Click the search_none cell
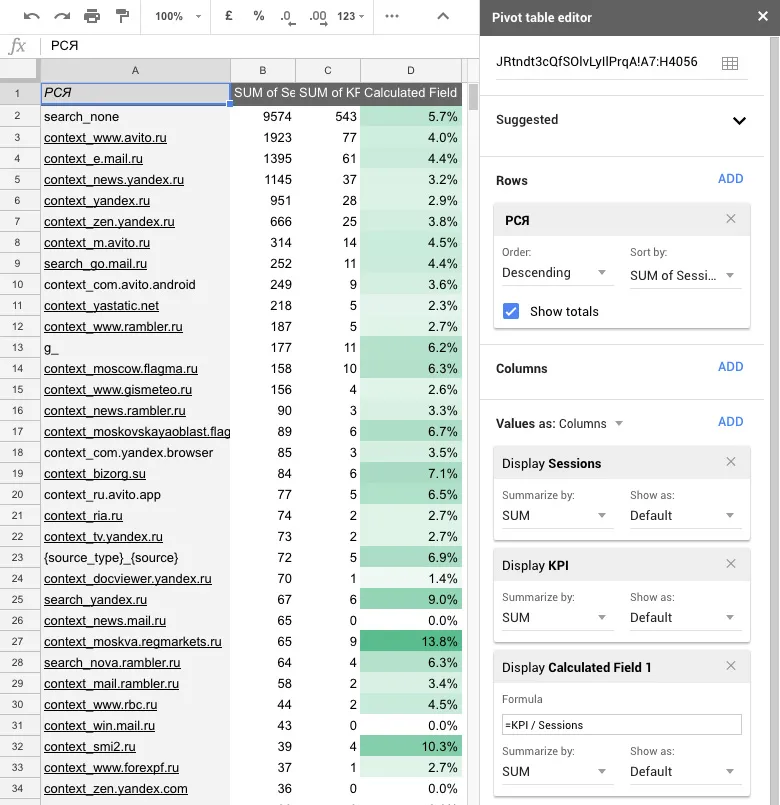 click(135, 117)
